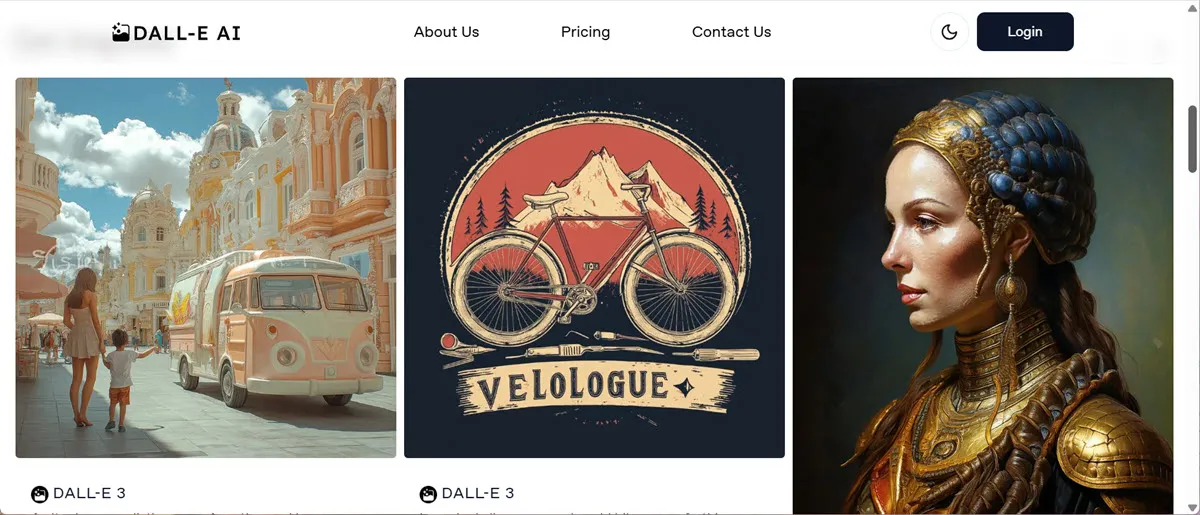
Task: Click the DALL-E 3 icon under Velologue image
Action: tap(428, 493)
